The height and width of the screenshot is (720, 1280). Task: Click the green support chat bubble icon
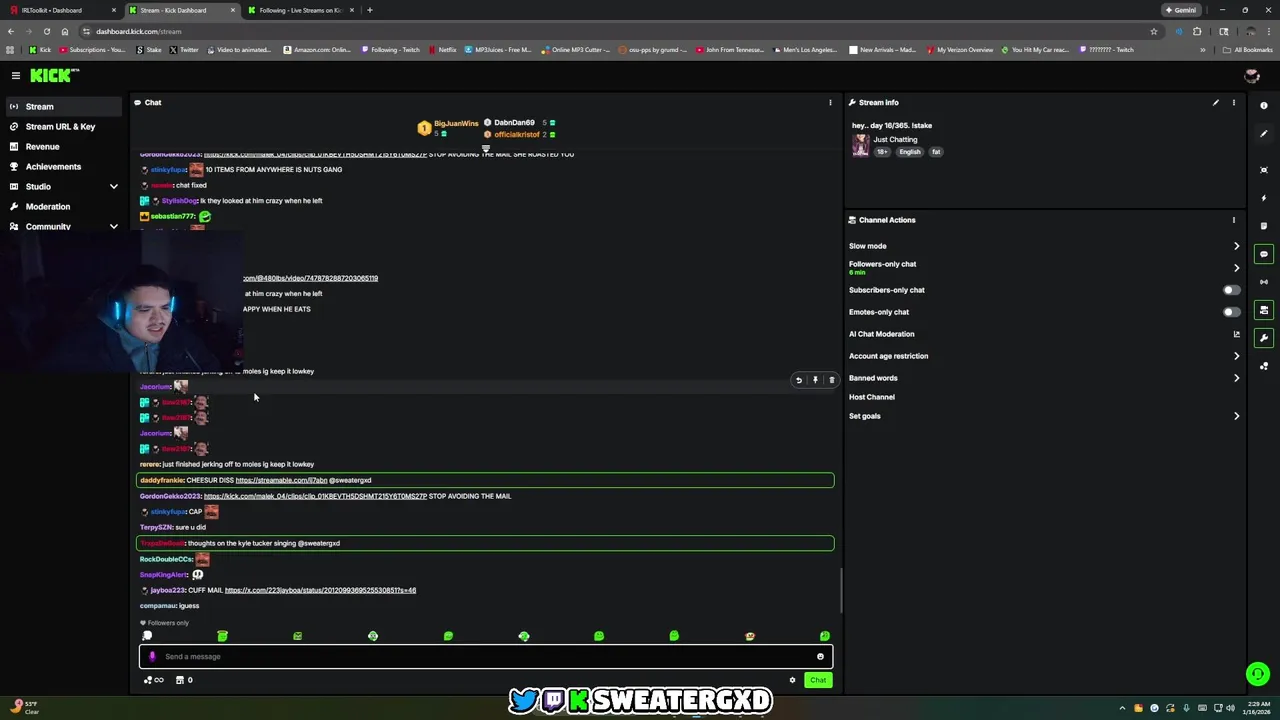tap(1258, 674)
